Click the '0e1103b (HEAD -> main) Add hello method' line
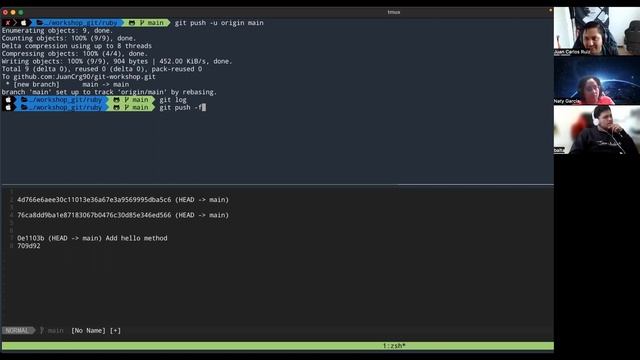640x360 pixels. pyautogui.click(x=92, y=238)
